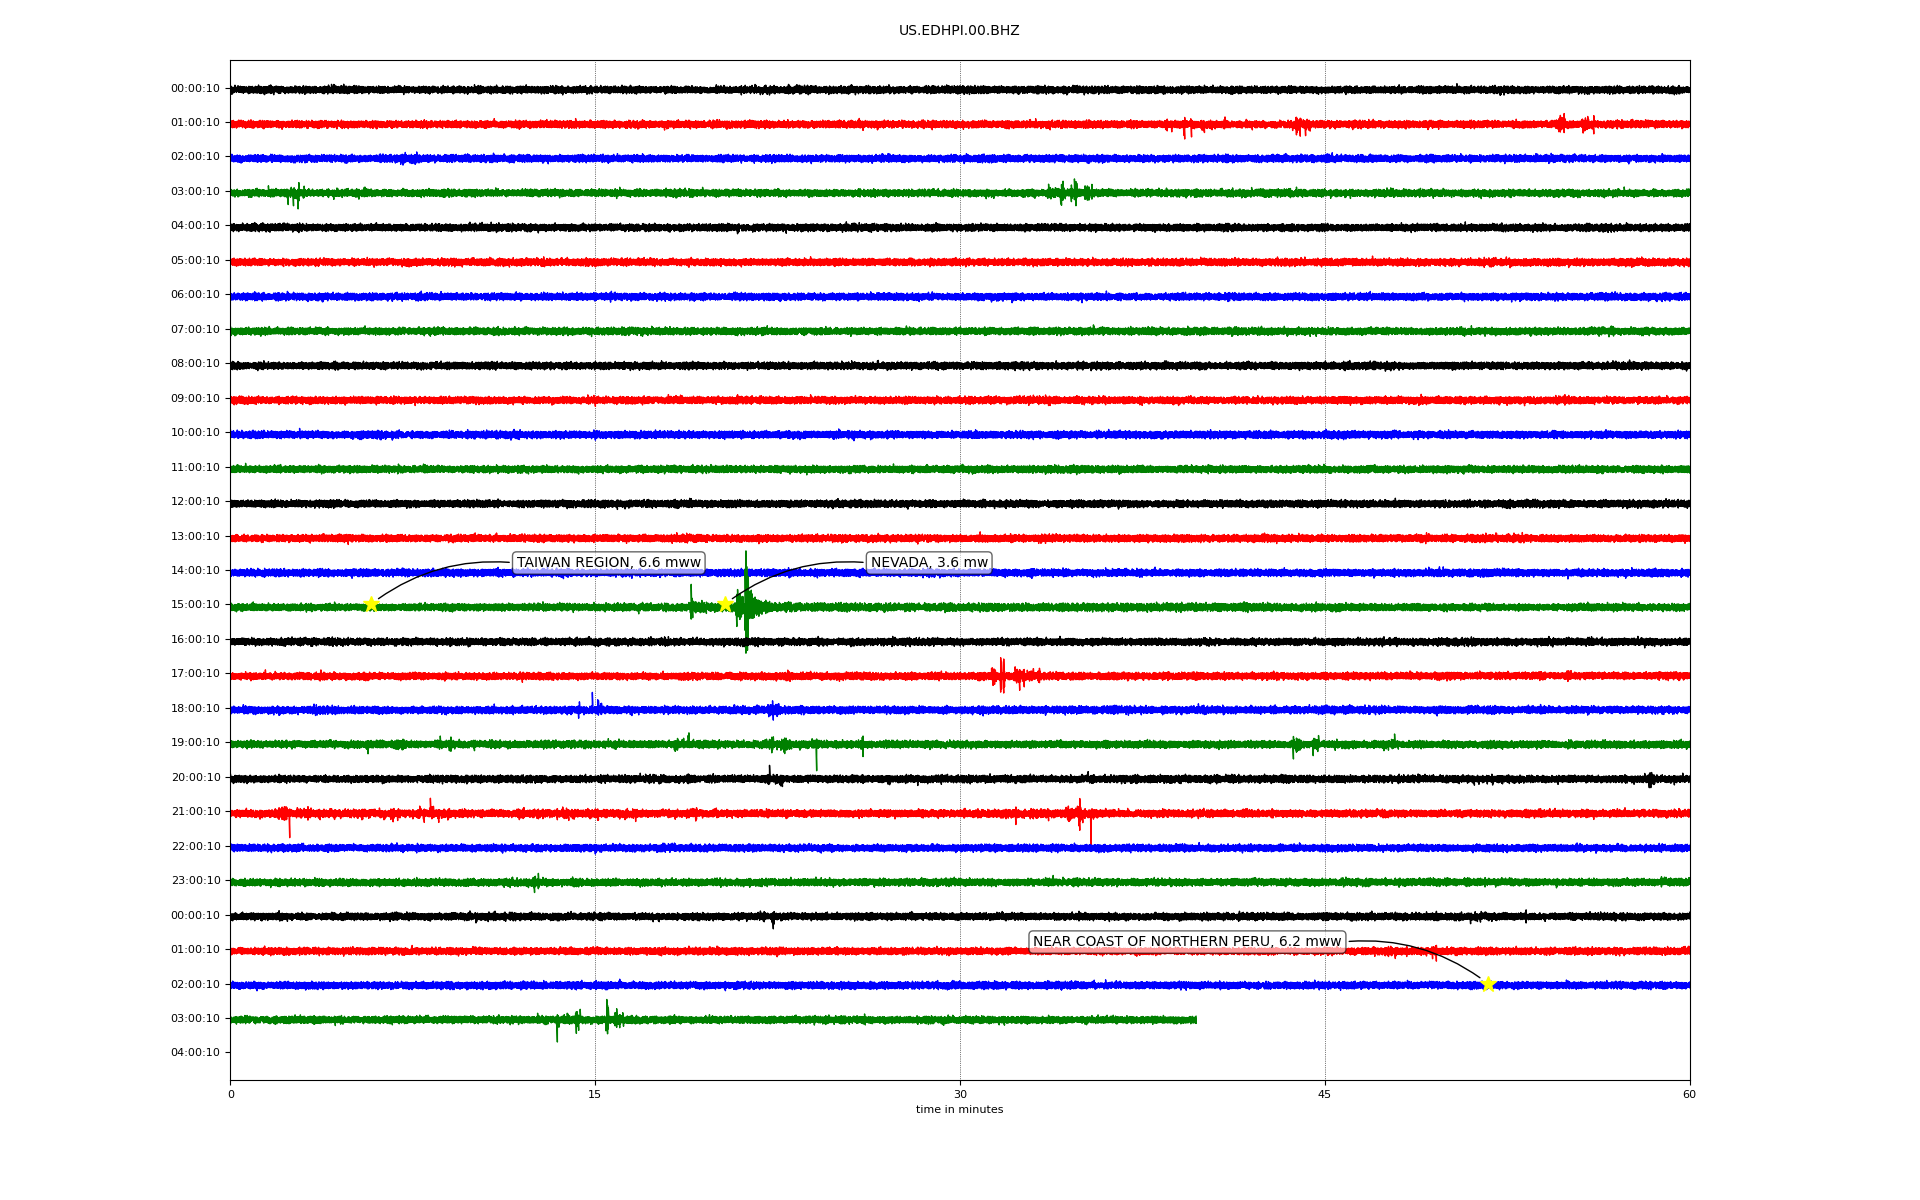
Task: Click the 12:00:10 row label
Action: tap(195, 502)
